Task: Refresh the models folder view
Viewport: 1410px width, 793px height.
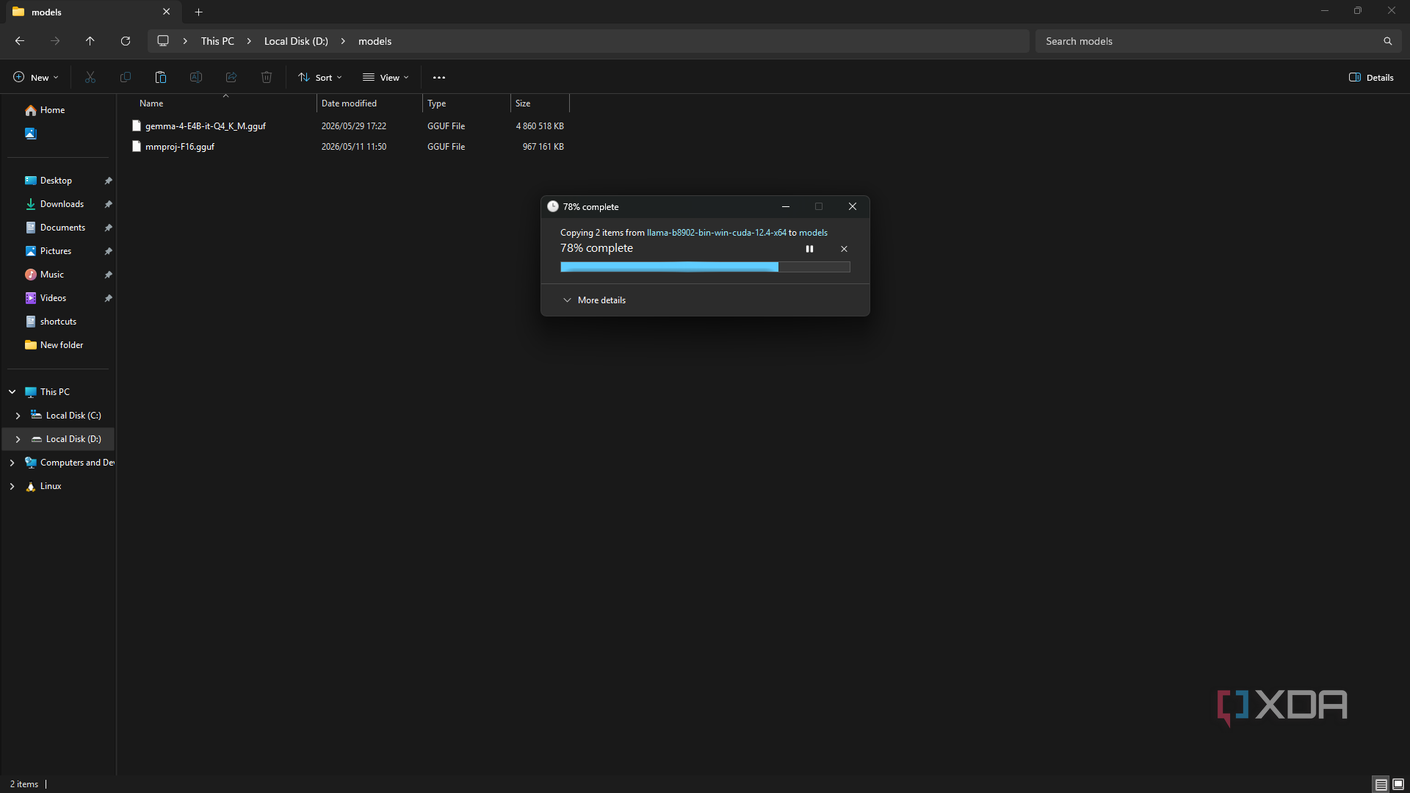Action: 125,41
